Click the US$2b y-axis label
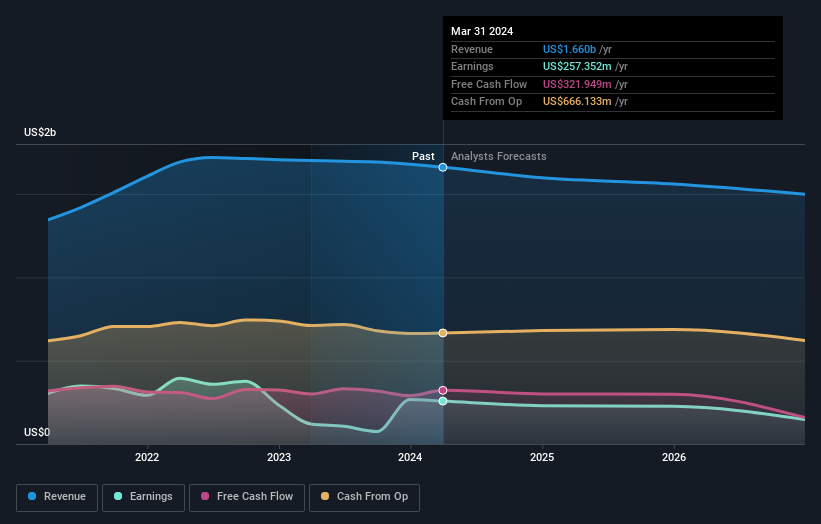This screenshot has height=524, width=821. click(40, 132)
